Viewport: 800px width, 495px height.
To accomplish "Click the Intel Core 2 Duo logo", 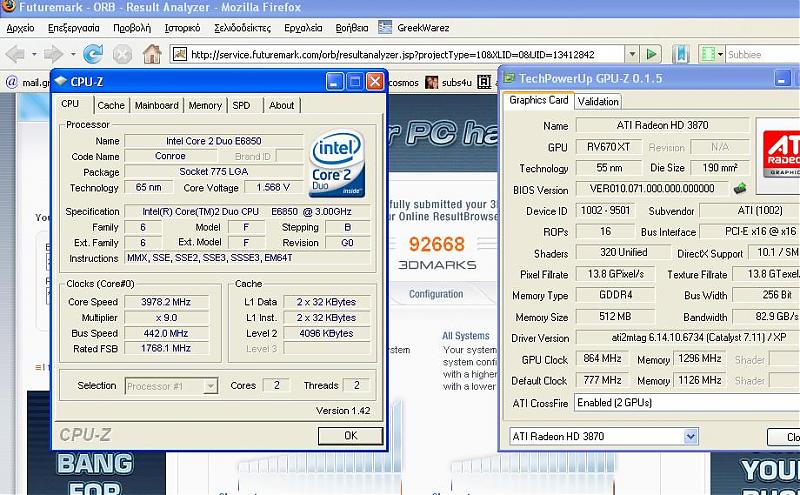I will (x=337, y=163).
